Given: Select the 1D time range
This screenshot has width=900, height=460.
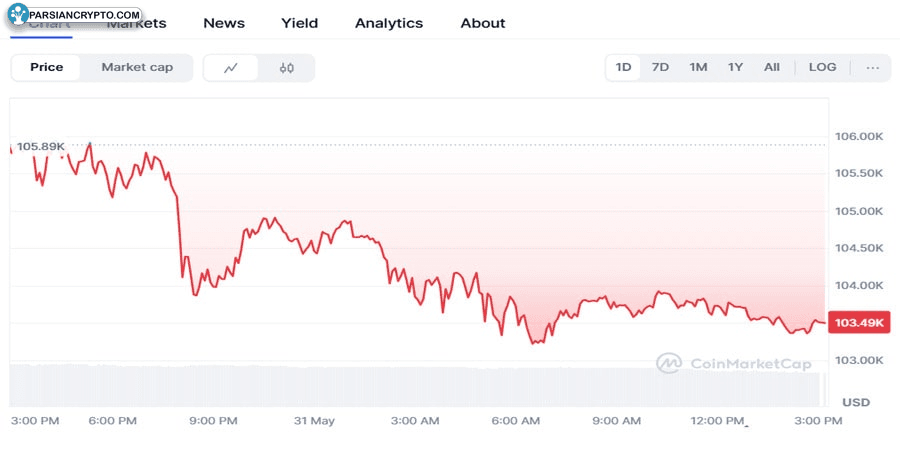Looking at the screenshot, I should point(624,67).
